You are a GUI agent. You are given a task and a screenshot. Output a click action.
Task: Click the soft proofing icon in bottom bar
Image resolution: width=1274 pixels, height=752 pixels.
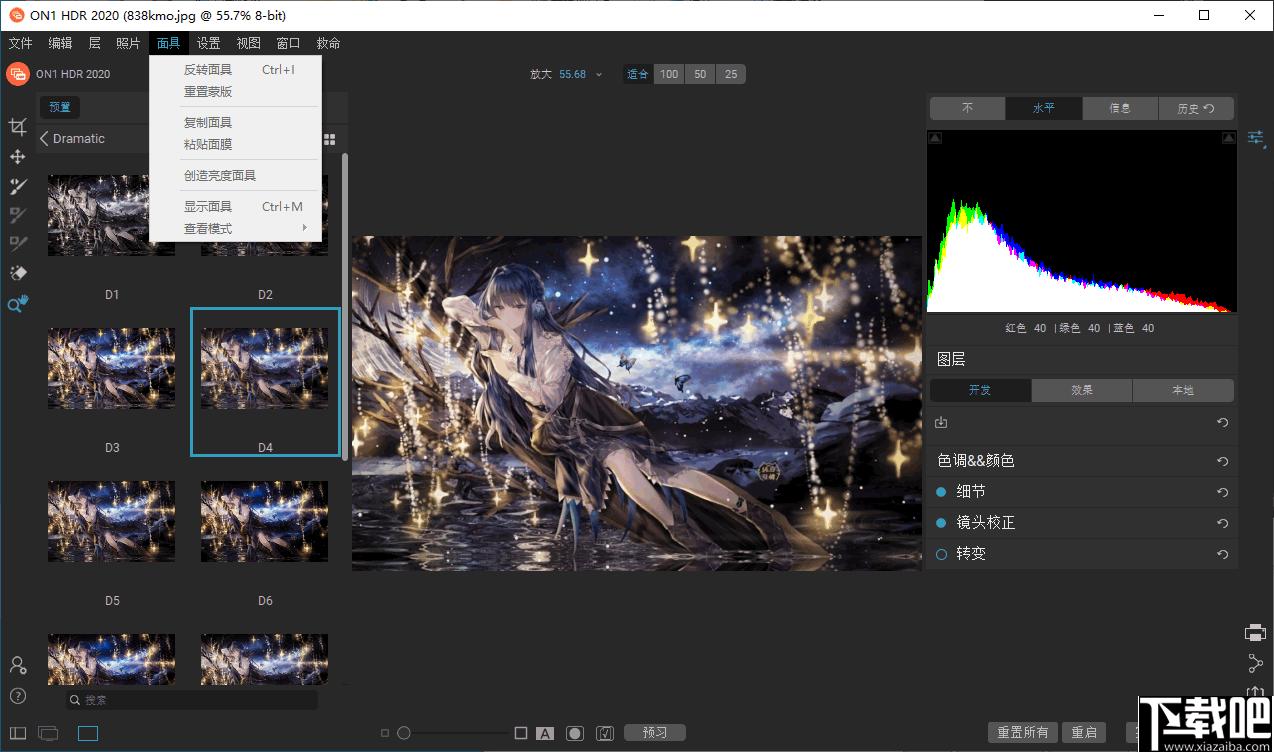604,733
